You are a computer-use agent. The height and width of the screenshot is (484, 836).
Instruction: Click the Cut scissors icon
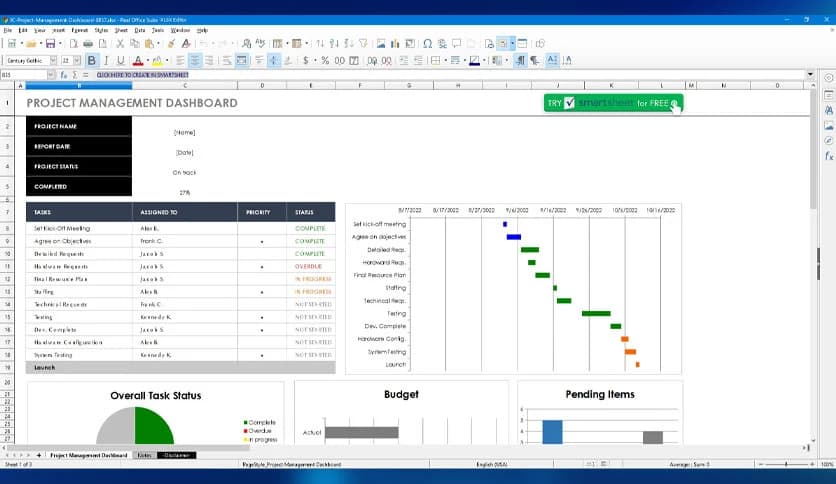pyautogui.click(x=120, y=44)
